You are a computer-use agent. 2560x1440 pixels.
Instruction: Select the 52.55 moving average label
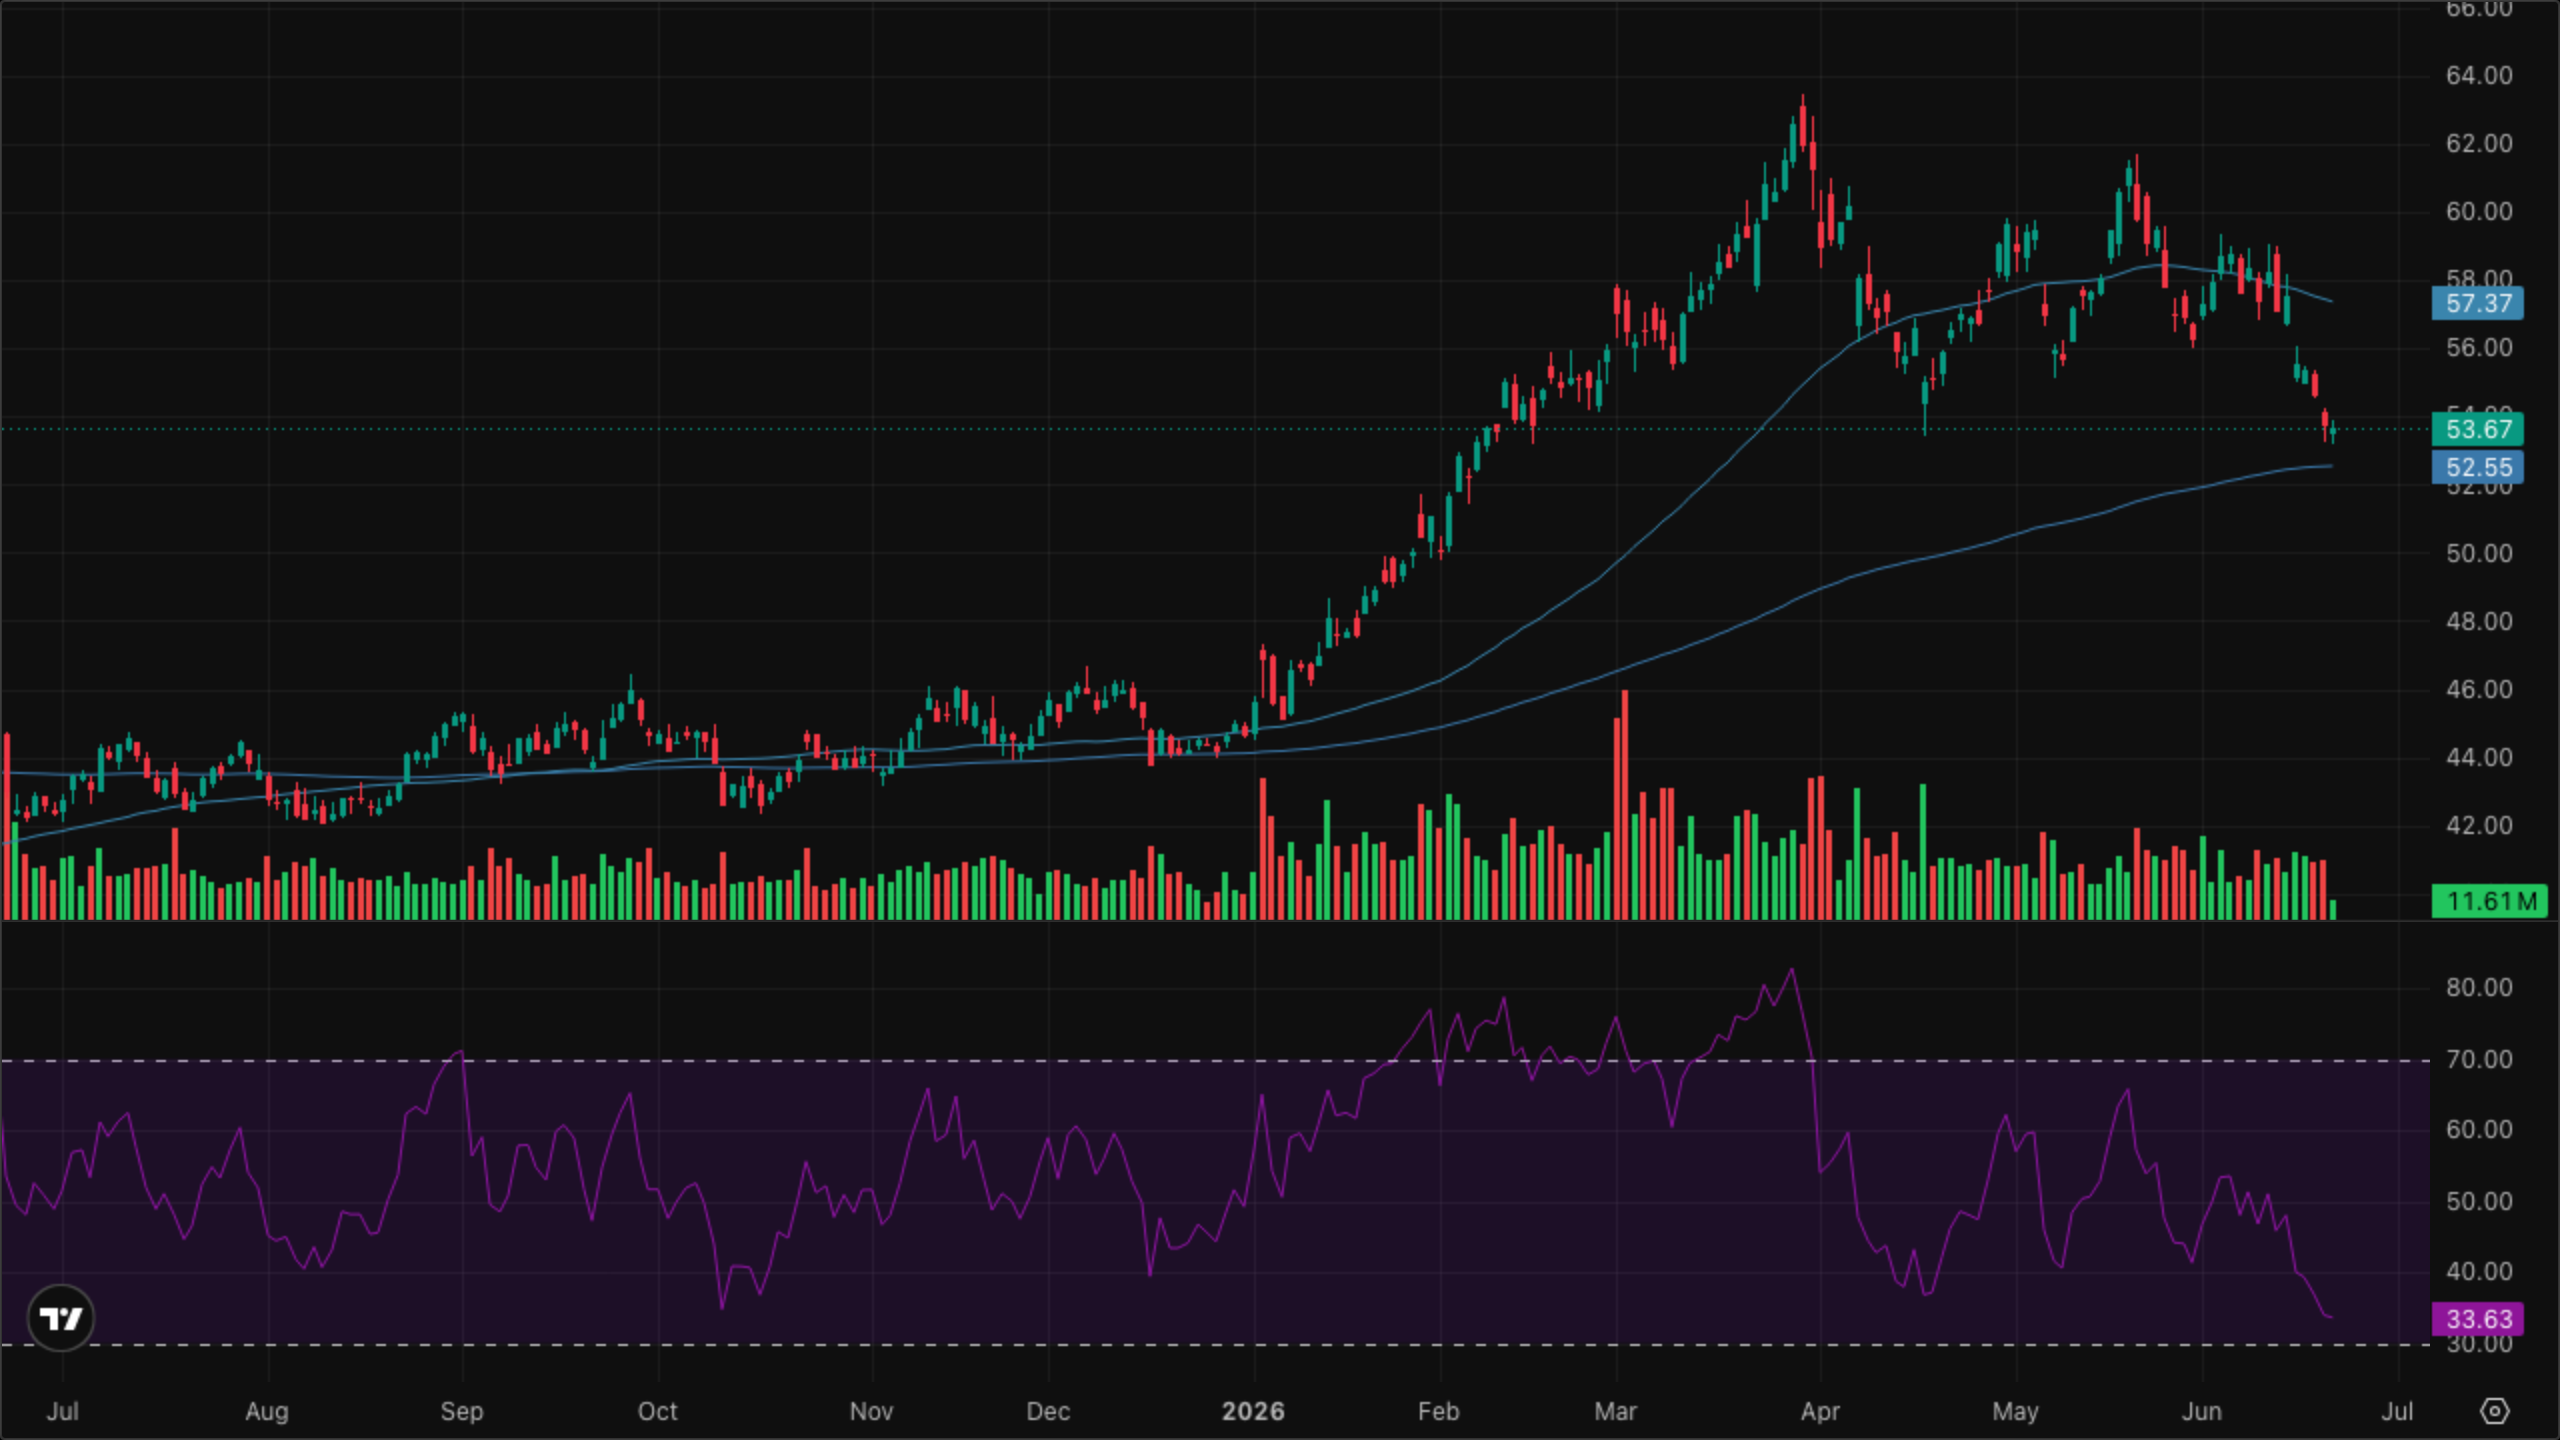2478,467
